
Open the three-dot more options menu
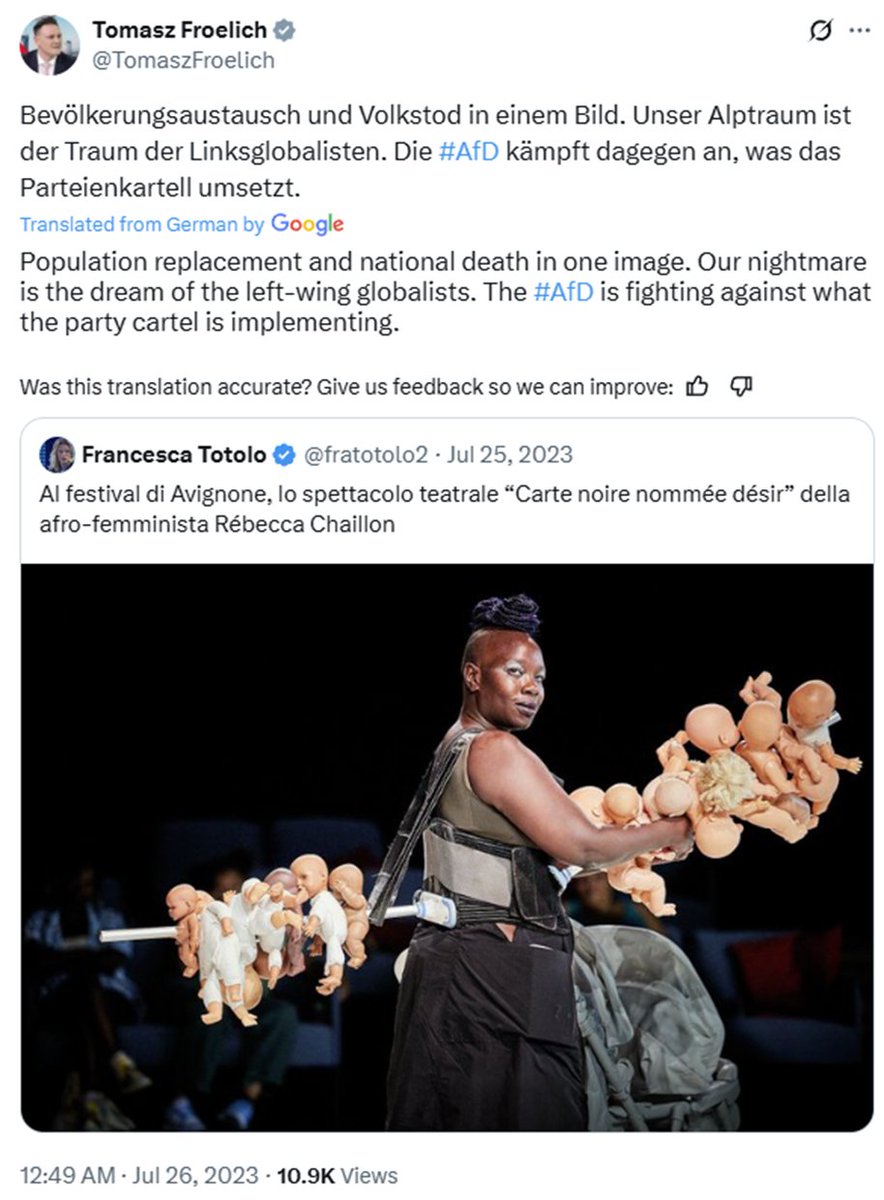[859, 31]
